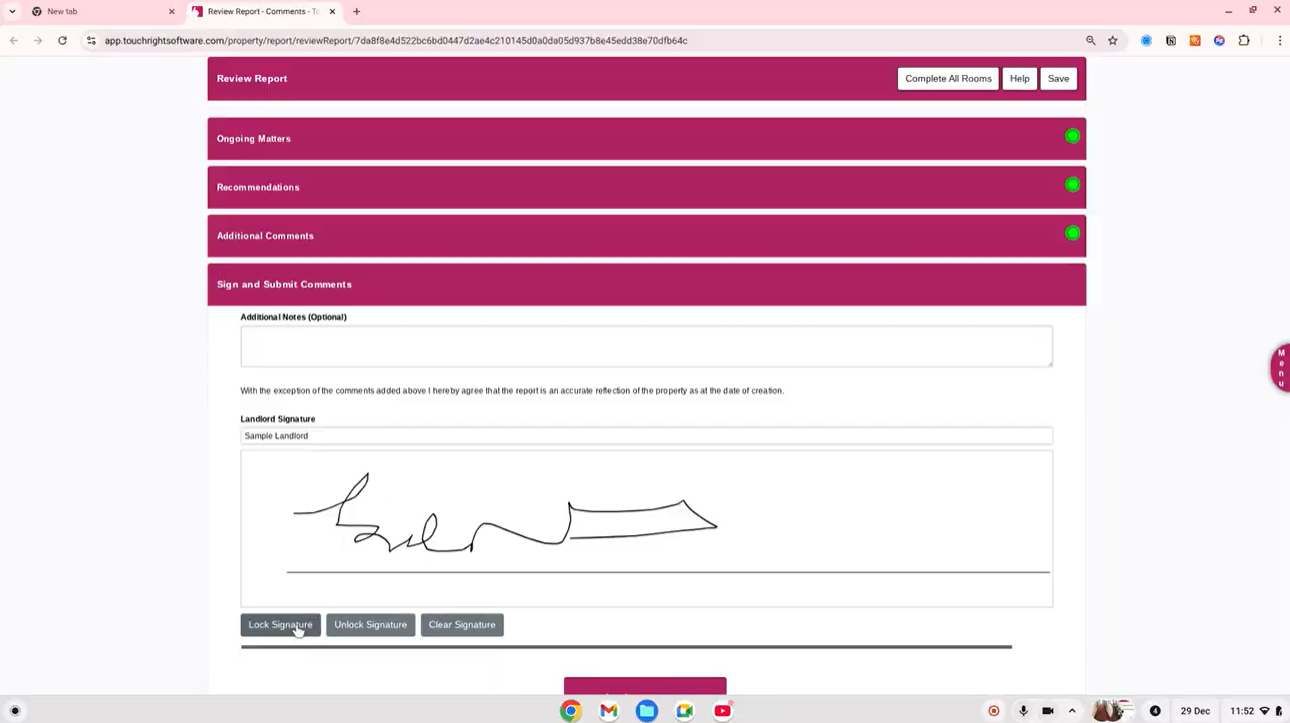Open Google Meet from the shelf
This screenshot has height=723, width=1290.
(x=685, y=711)
